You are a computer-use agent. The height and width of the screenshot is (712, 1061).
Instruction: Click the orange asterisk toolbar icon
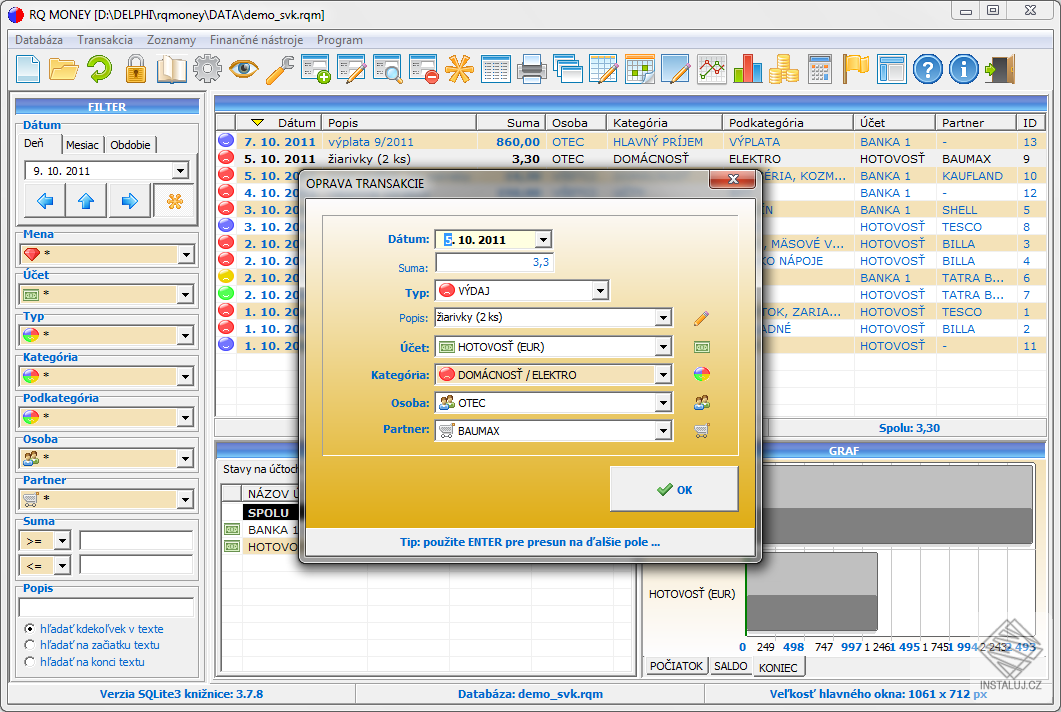459,69
